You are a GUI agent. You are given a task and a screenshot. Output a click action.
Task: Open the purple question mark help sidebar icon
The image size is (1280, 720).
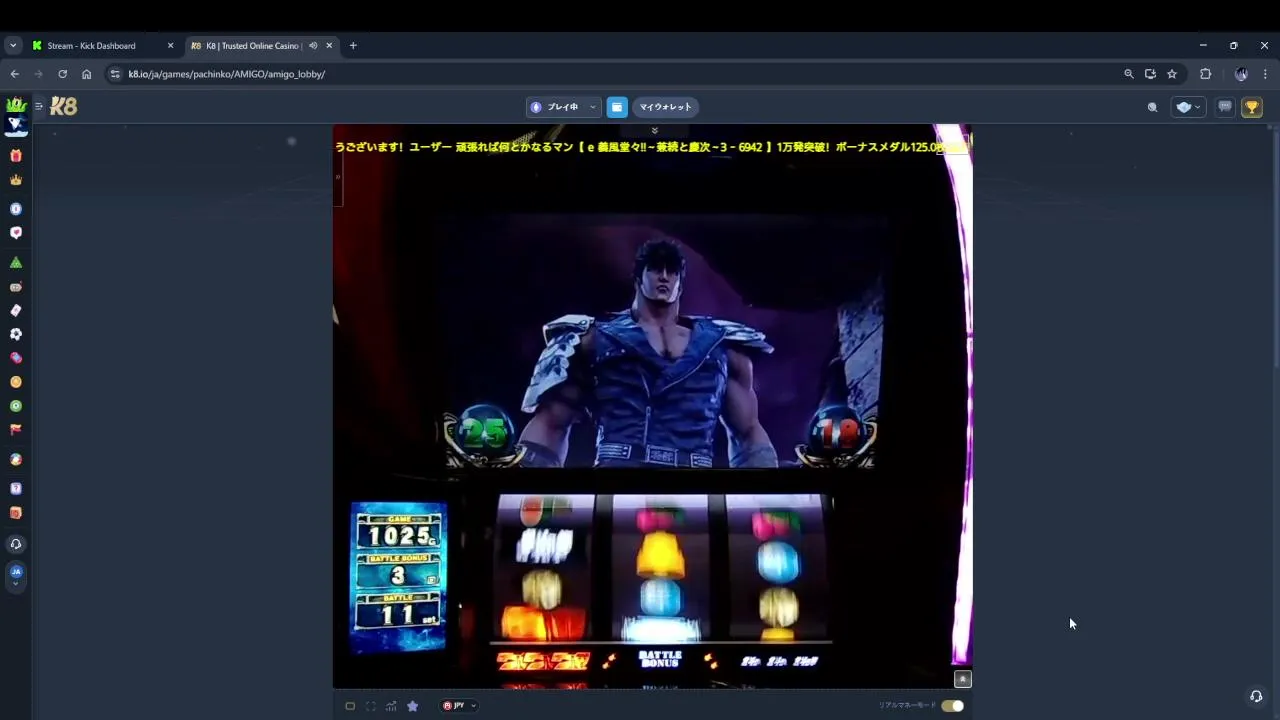pos(15,489)
